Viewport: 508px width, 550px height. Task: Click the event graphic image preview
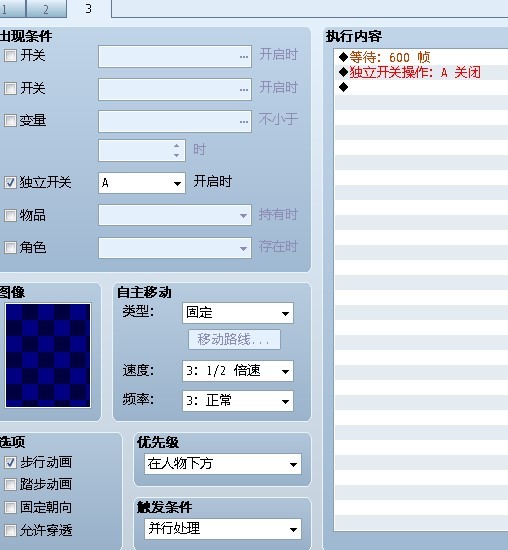pyautogui.click(x=48, y=355)
